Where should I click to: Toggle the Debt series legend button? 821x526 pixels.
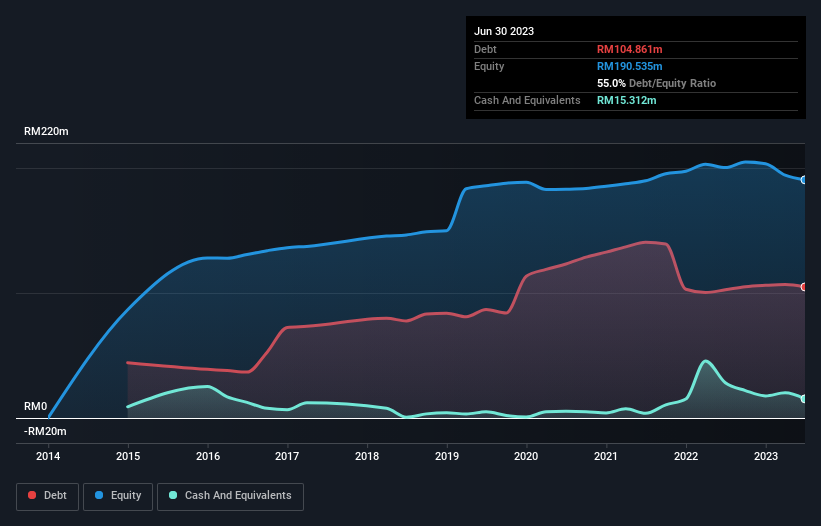click(47, 496)
